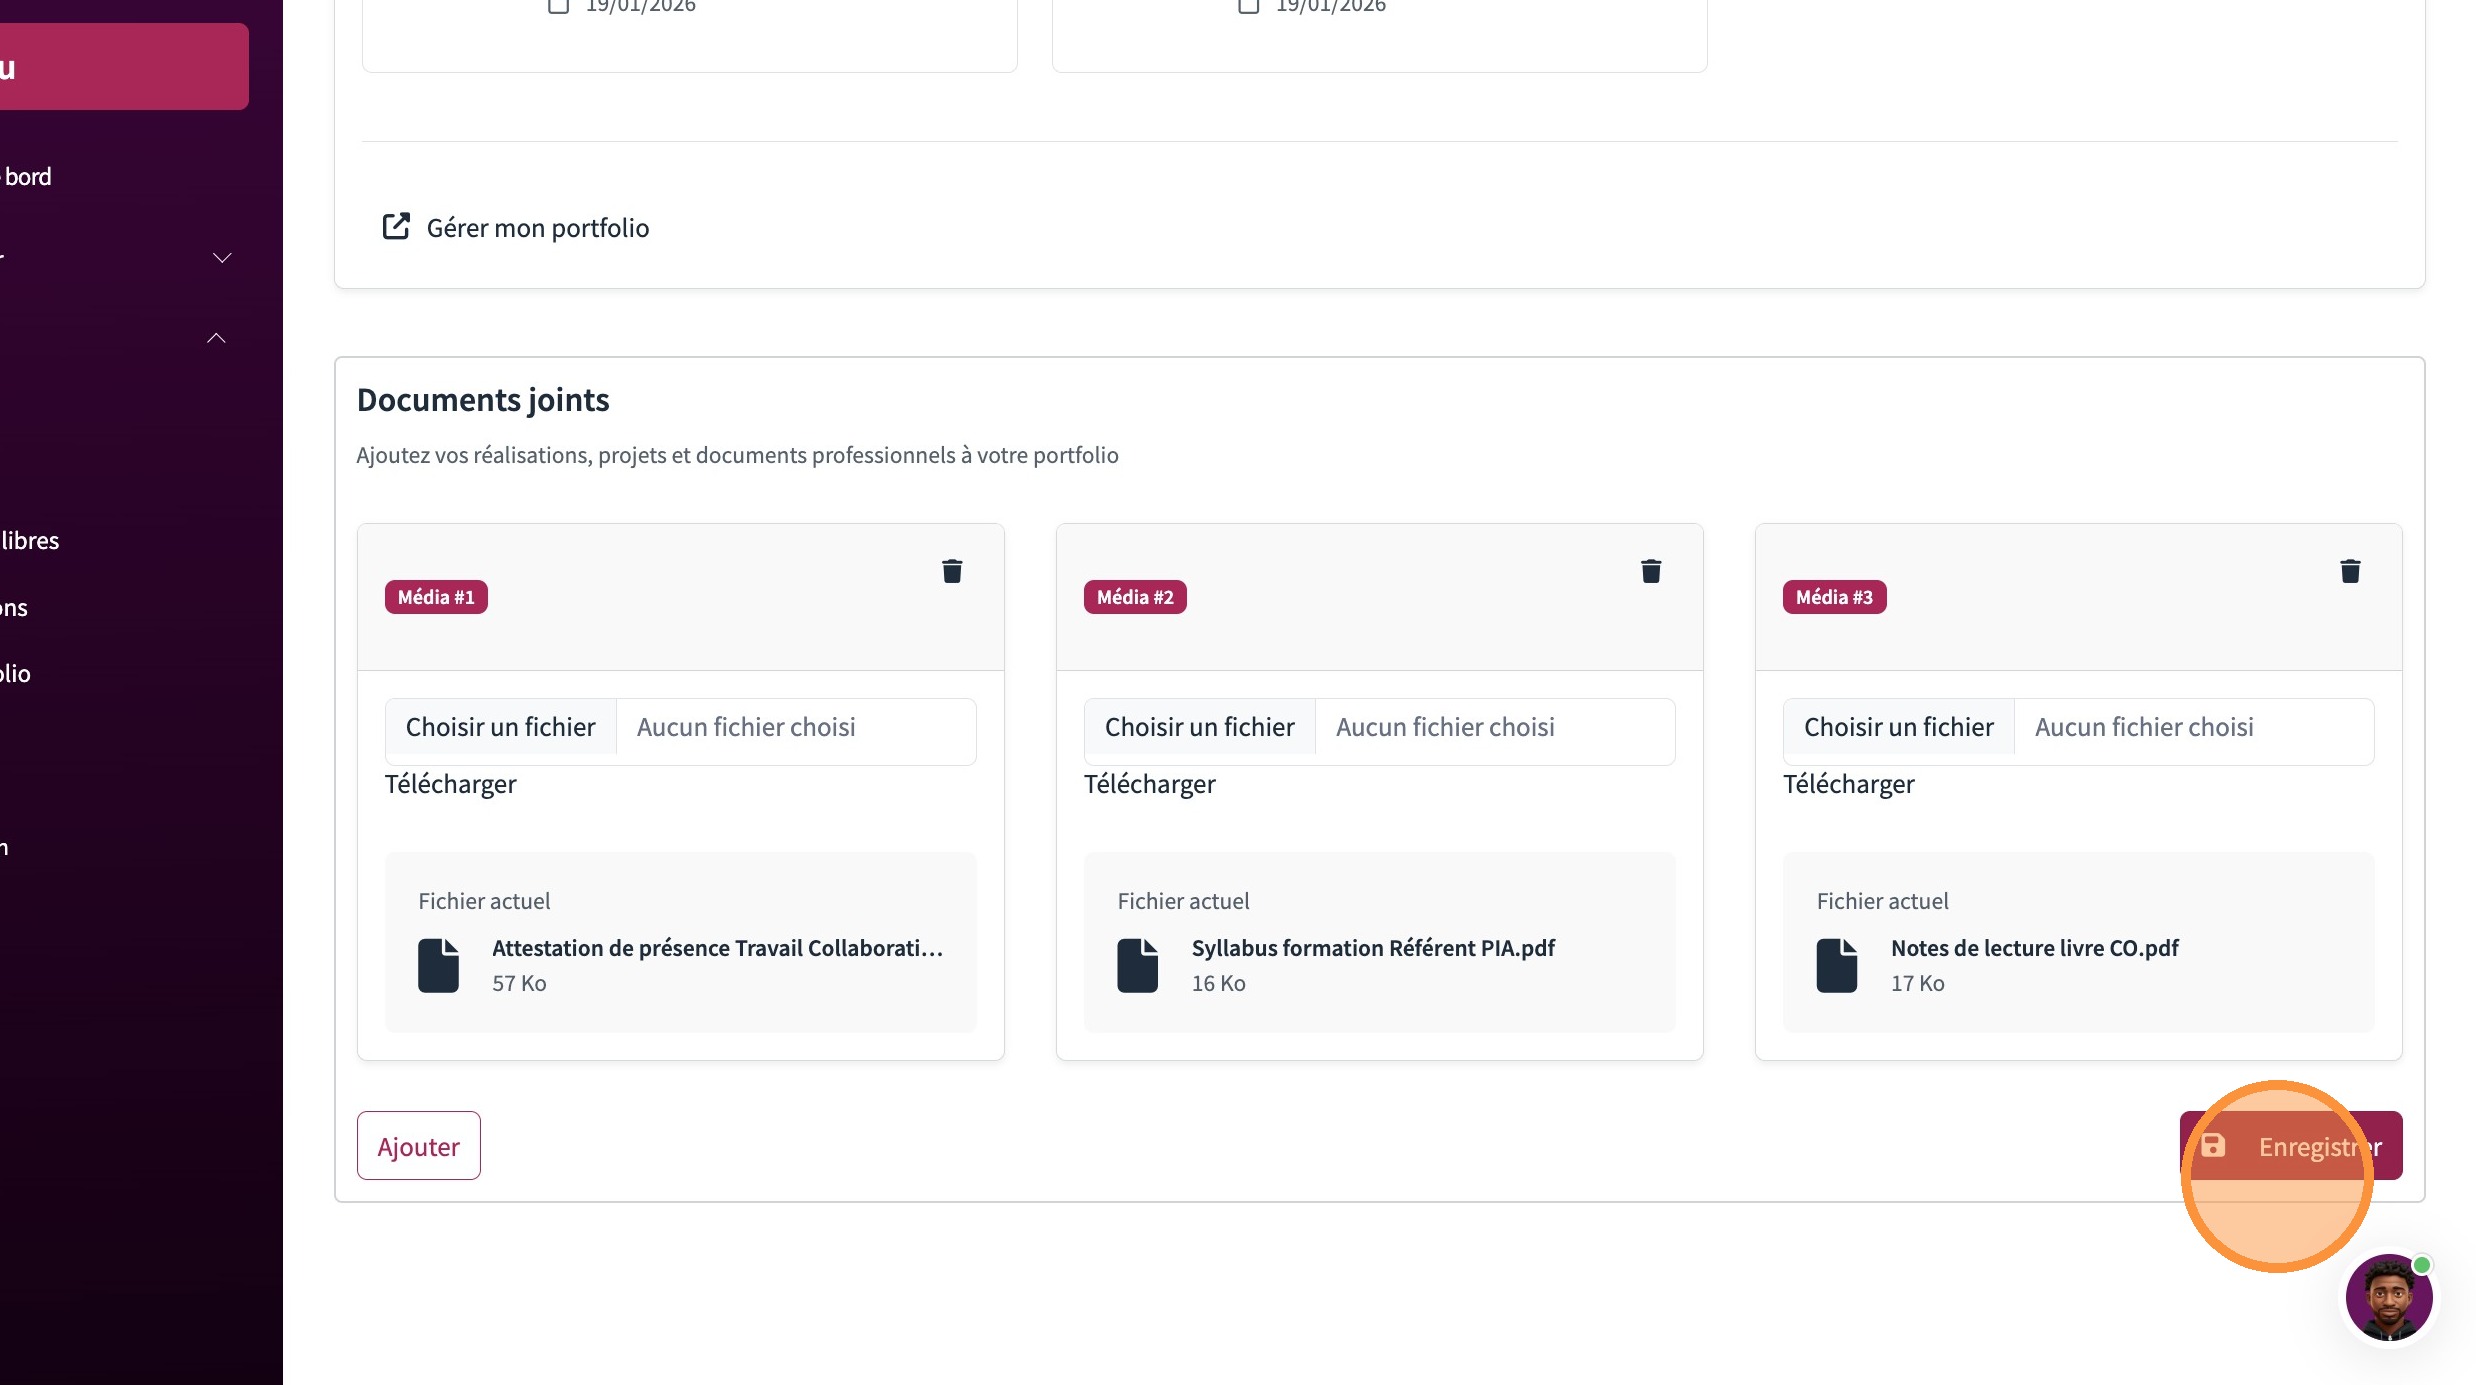Open Notes de lecture livre CO.pdf
Viewport: 2476px width, 1385px height.
(2033, 948)
